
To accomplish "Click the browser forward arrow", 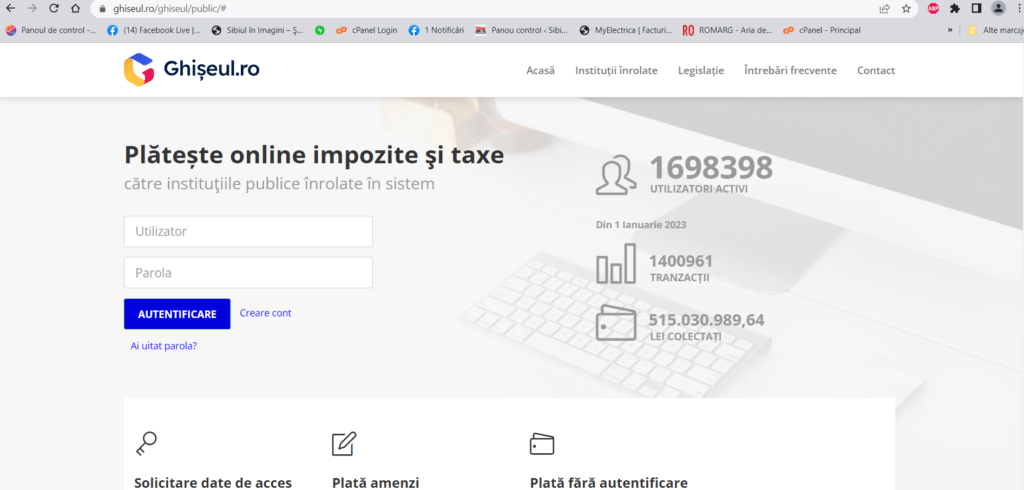I will (x=32, y=8).
